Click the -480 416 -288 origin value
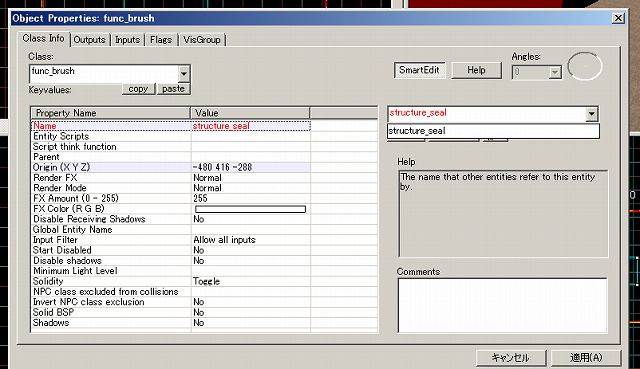The height and width of the screenshot is (369, 640). pos(222,167)
